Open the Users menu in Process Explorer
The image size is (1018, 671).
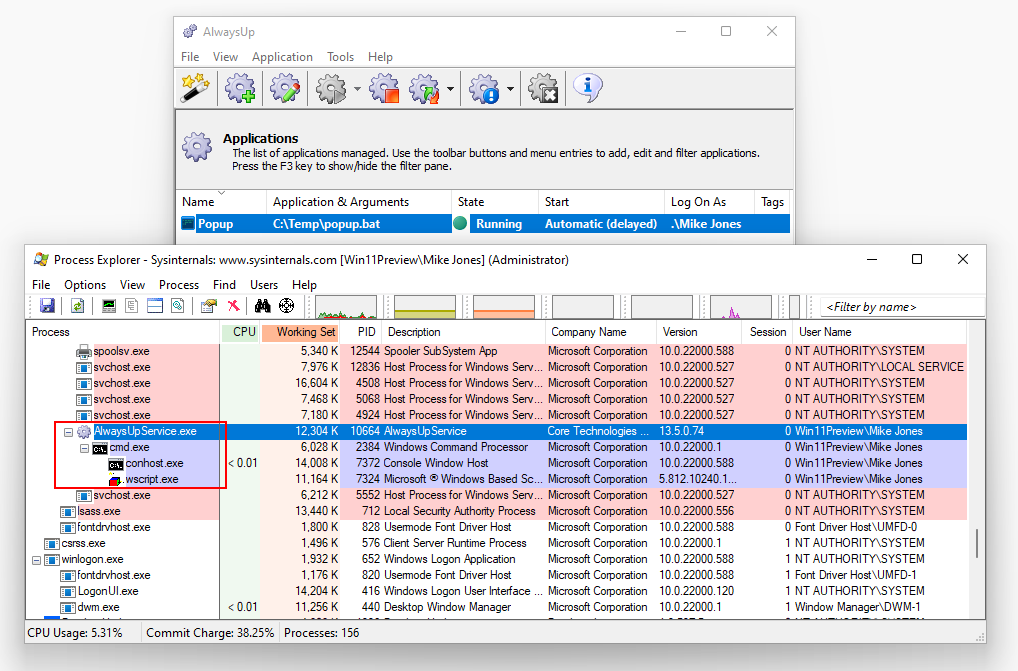(x=264, y=285)
